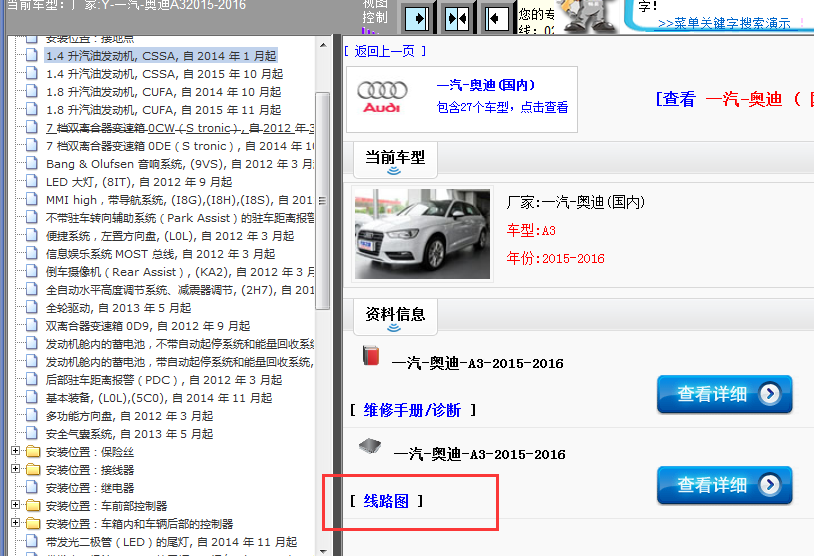Click 查看详细 button for repair manual
Image resolution: width=814 pixels, height=556 pixels.
[x=725, y=395]
